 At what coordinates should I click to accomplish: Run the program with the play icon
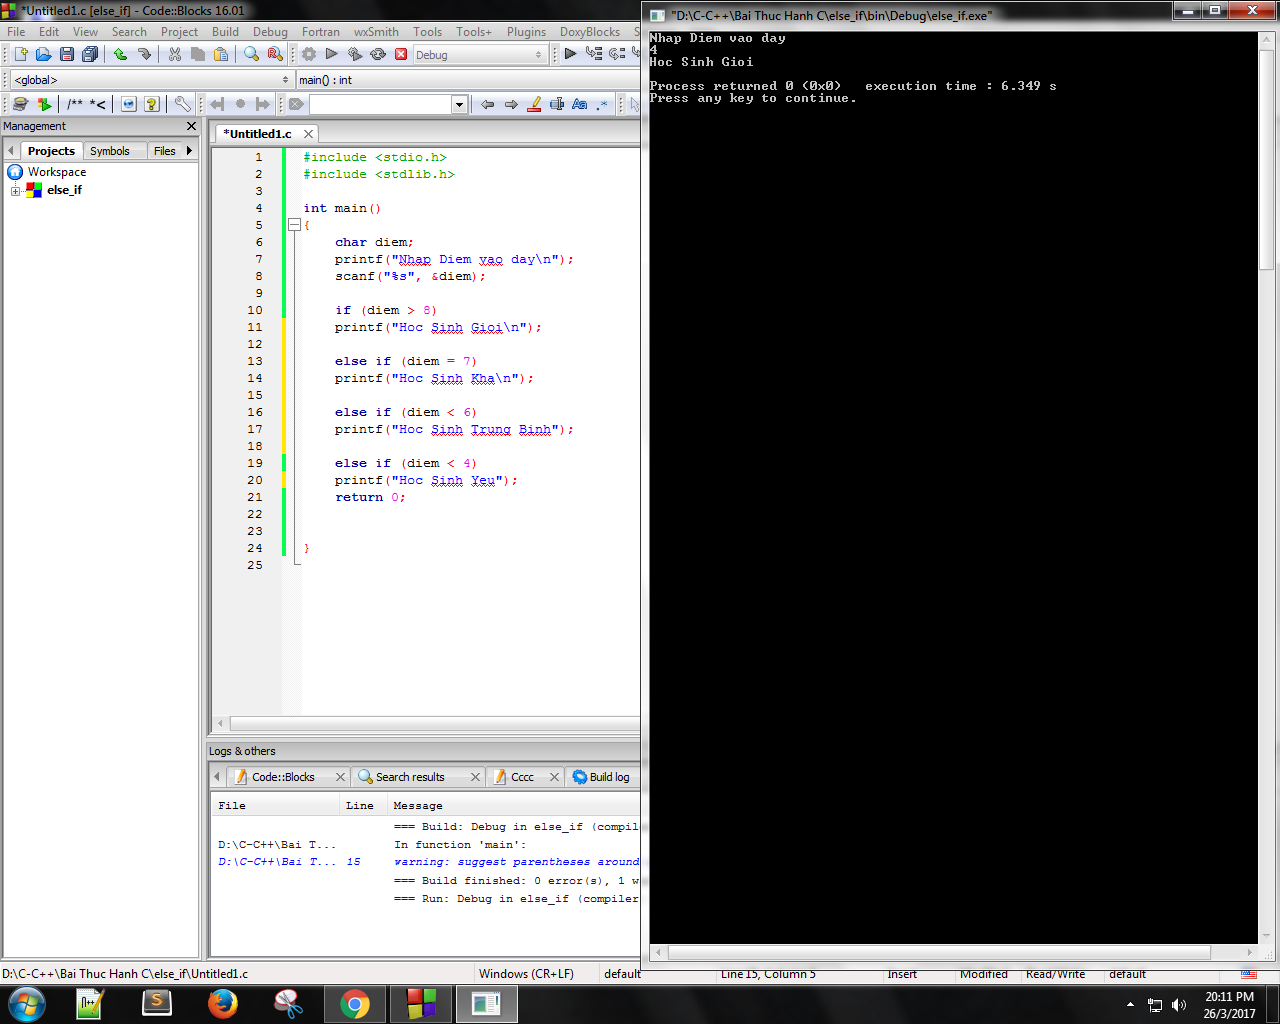332,54
